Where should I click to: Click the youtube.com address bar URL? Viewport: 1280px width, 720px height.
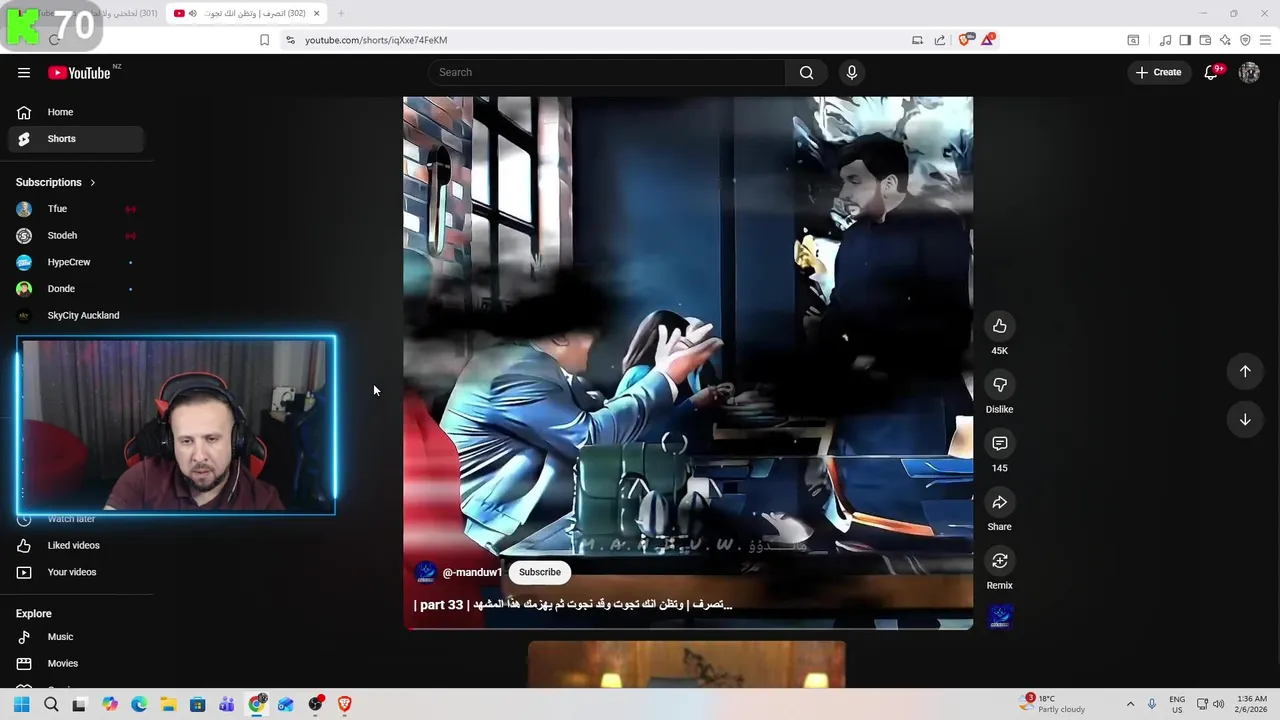coord(376,40)
